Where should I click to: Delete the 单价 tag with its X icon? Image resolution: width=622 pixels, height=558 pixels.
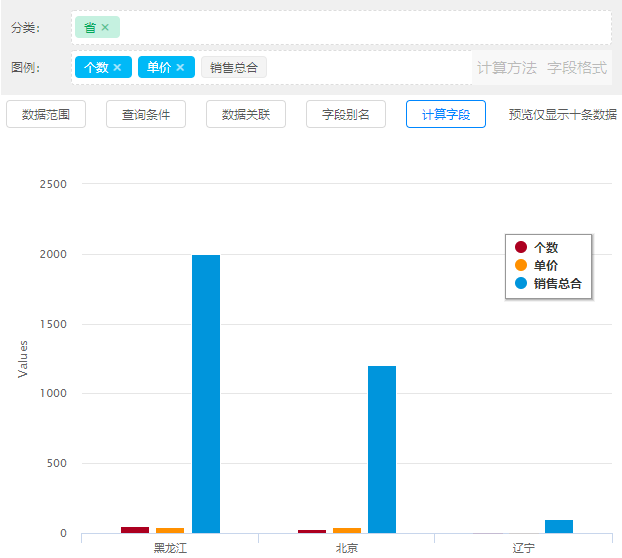click(180, 67)
